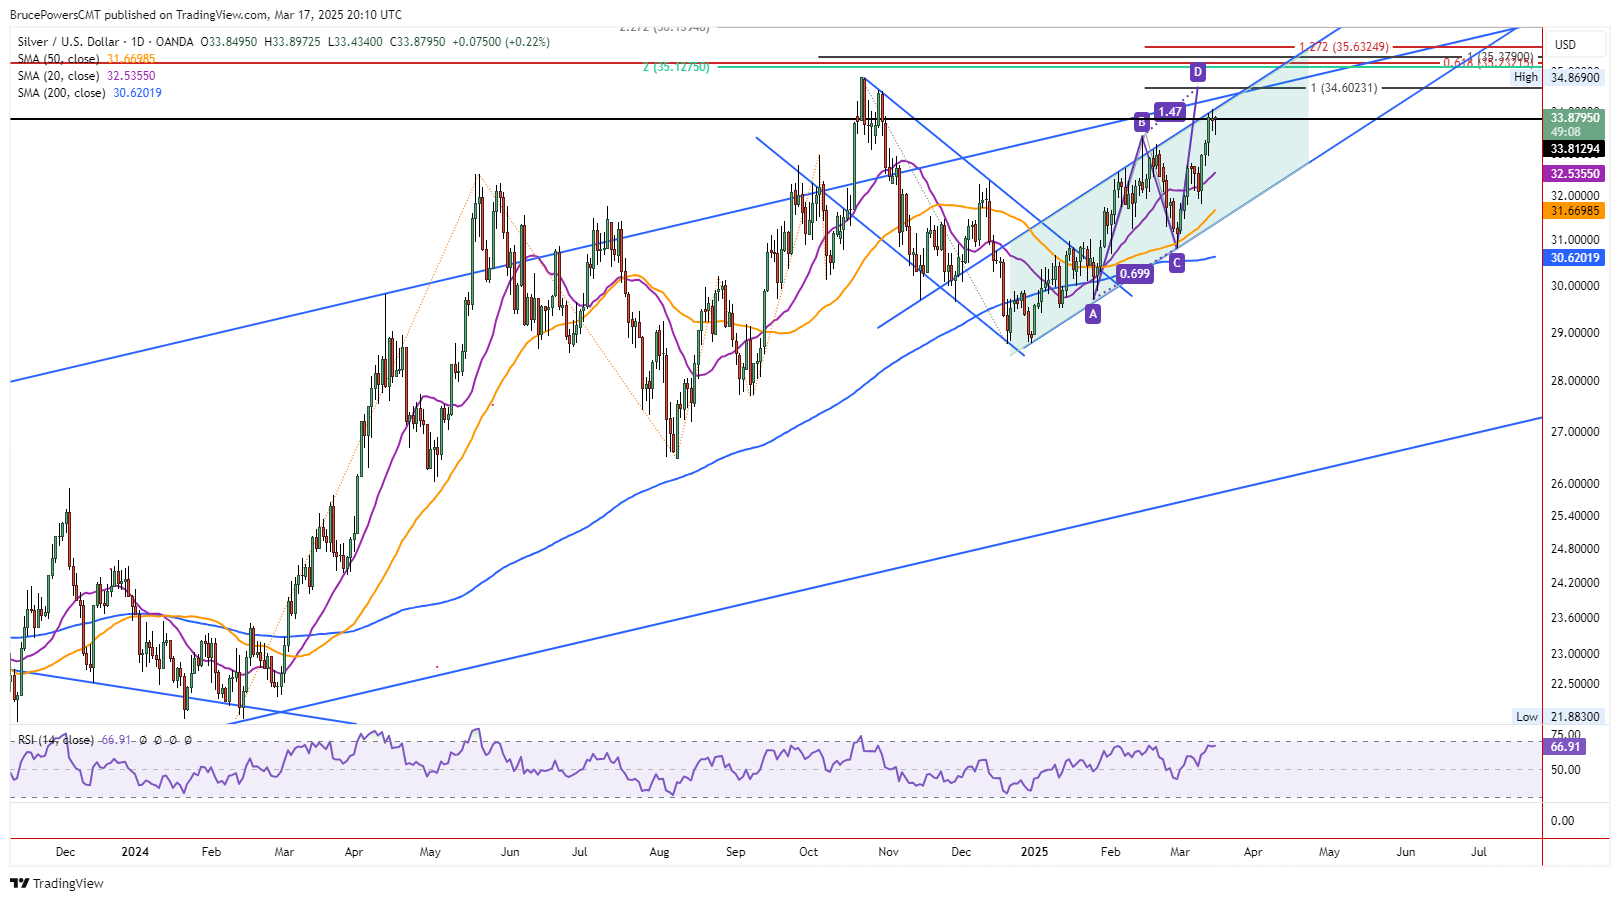Click the Nov label on time axis

coord(888,852)
